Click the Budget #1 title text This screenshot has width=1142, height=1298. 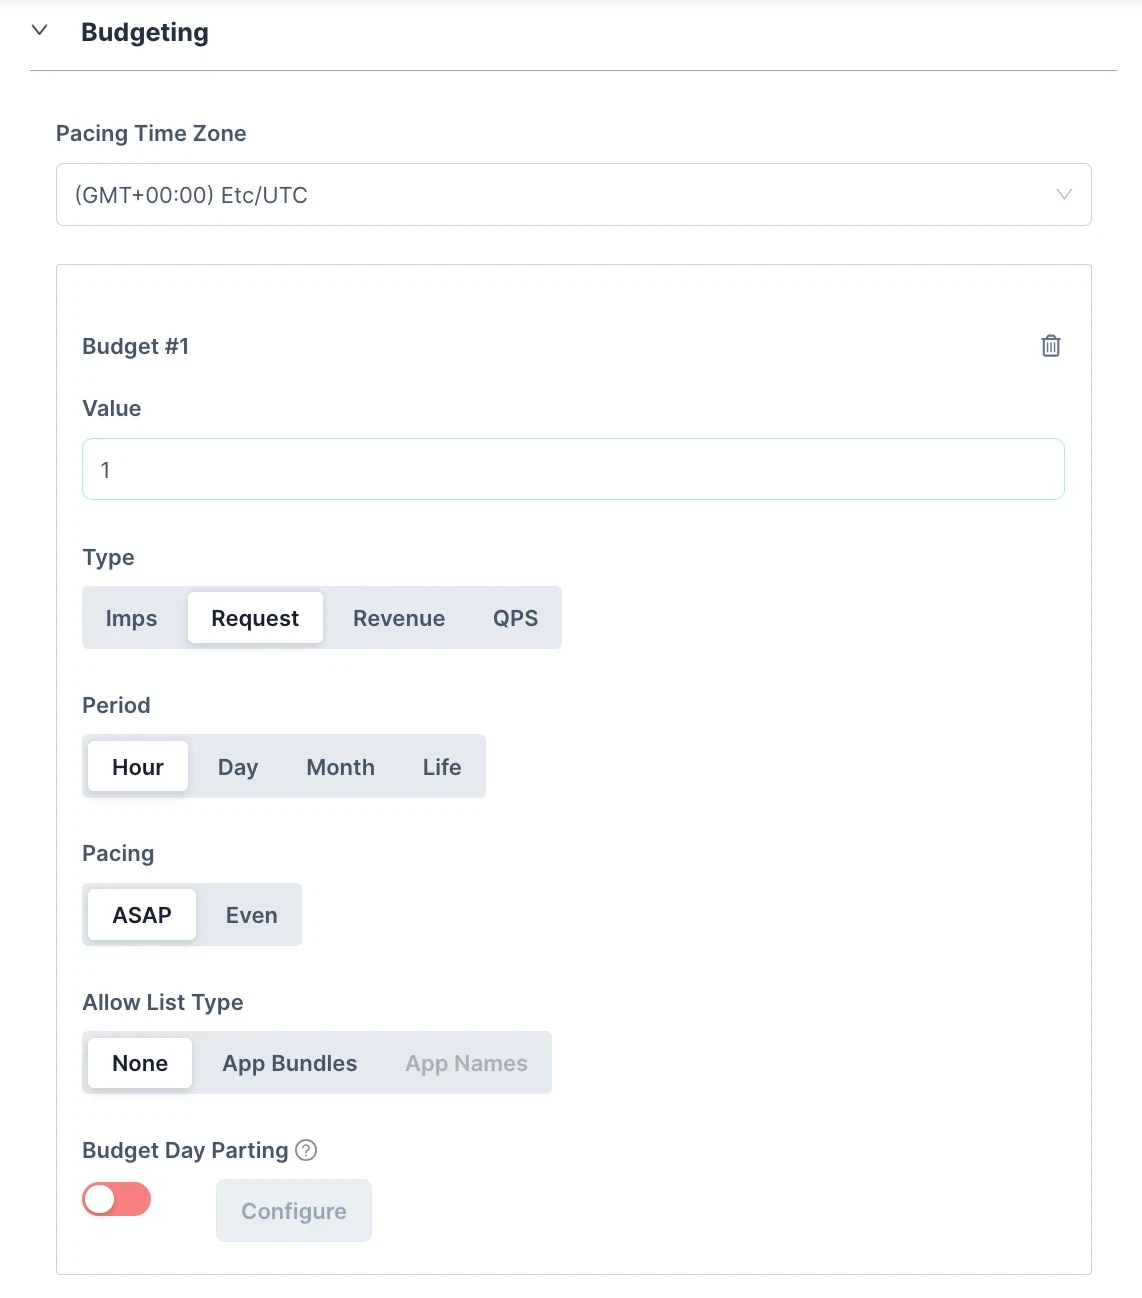136,346
